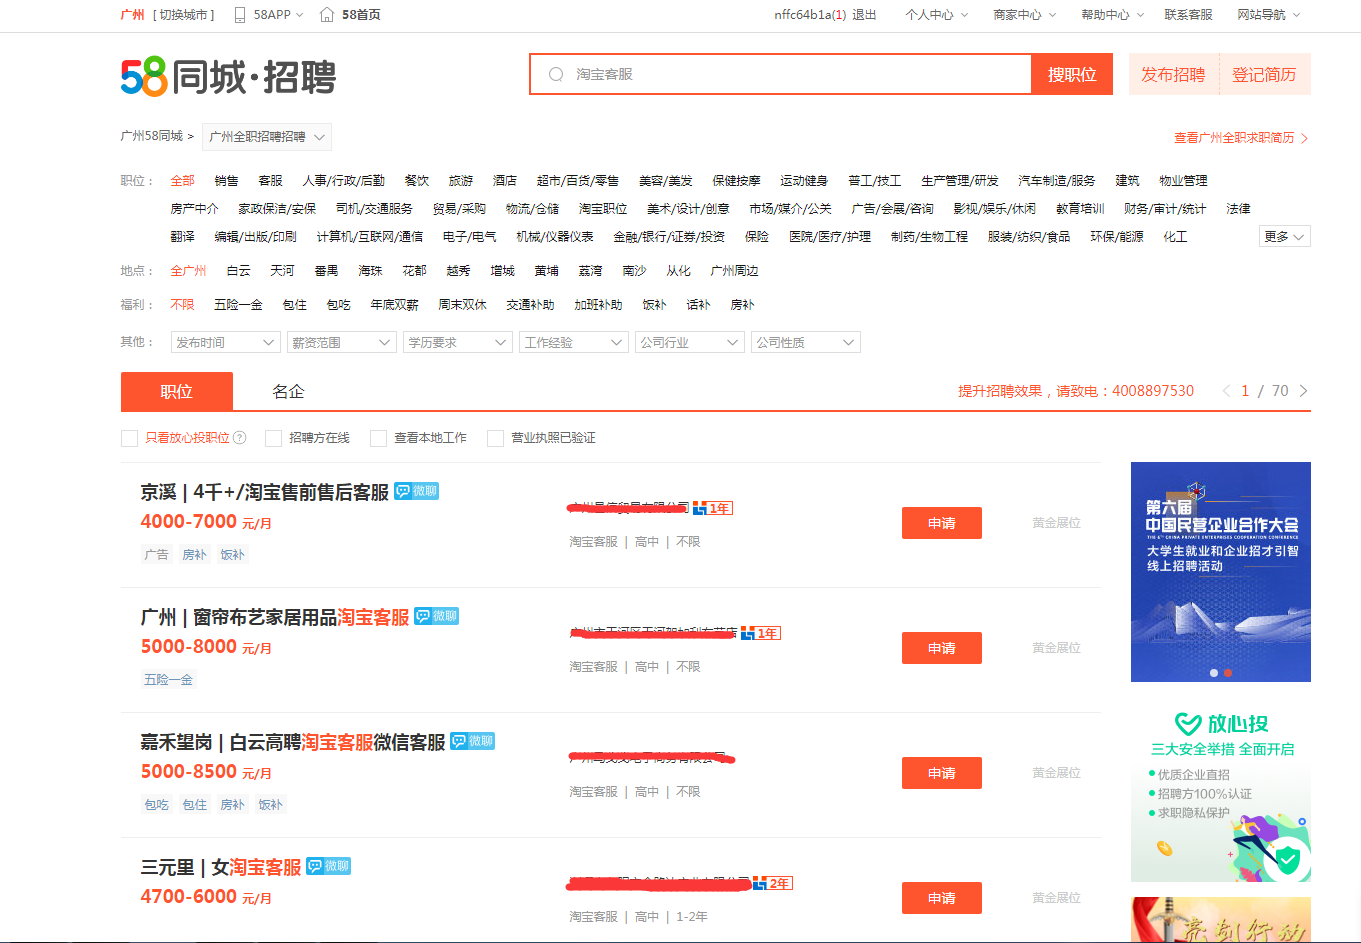Select 淘宝职位 category

(603, 209)
